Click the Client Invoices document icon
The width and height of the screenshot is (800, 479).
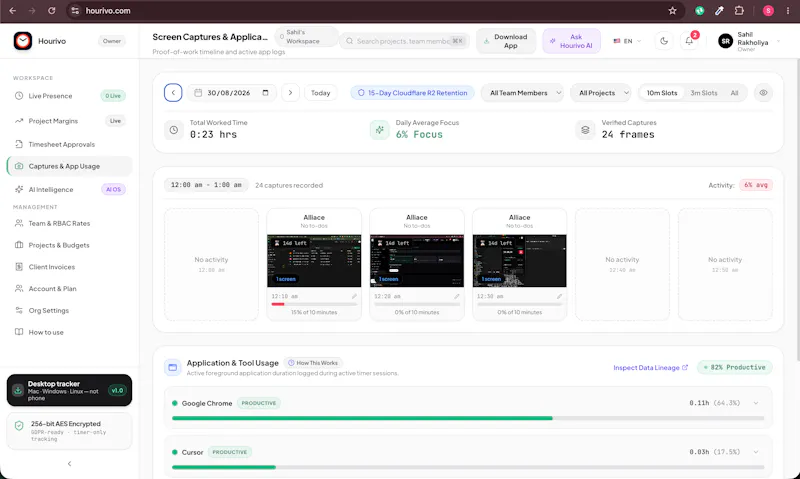click(x=19, y=267)
